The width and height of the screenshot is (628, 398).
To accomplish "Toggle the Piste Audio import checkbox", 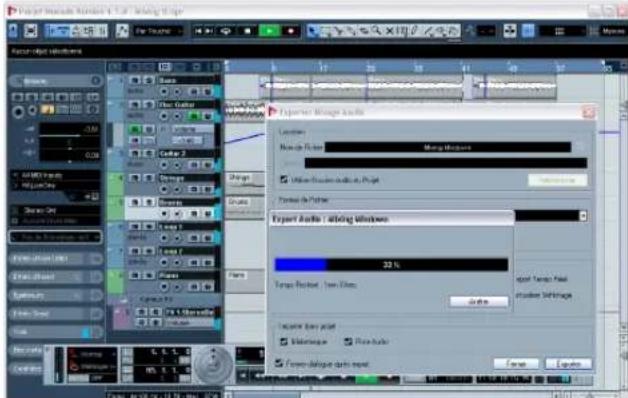I will pos(348,342).
